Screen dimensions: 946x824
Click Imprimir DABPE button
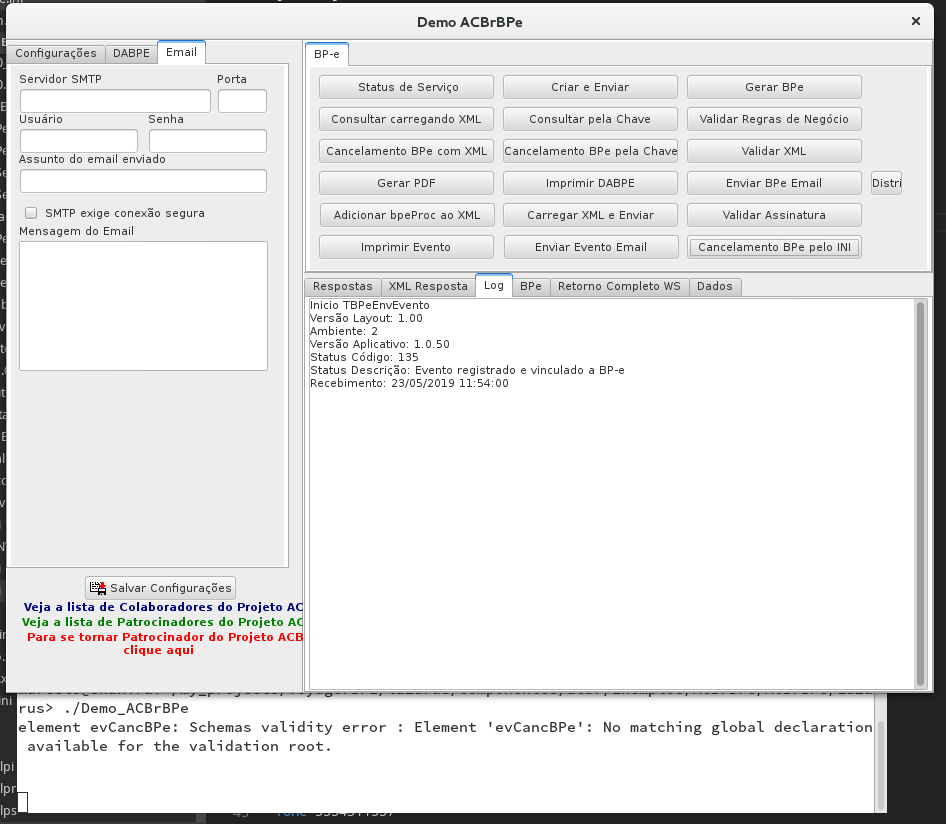pos(590,183)
